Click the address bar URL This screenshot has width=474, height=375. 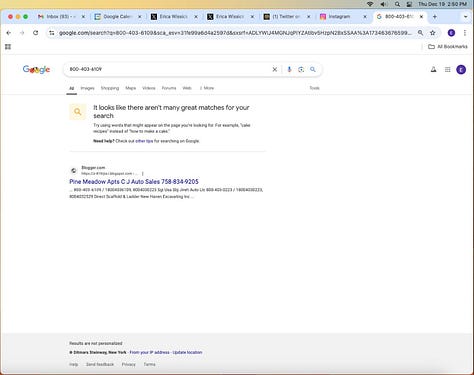(235, 33)
